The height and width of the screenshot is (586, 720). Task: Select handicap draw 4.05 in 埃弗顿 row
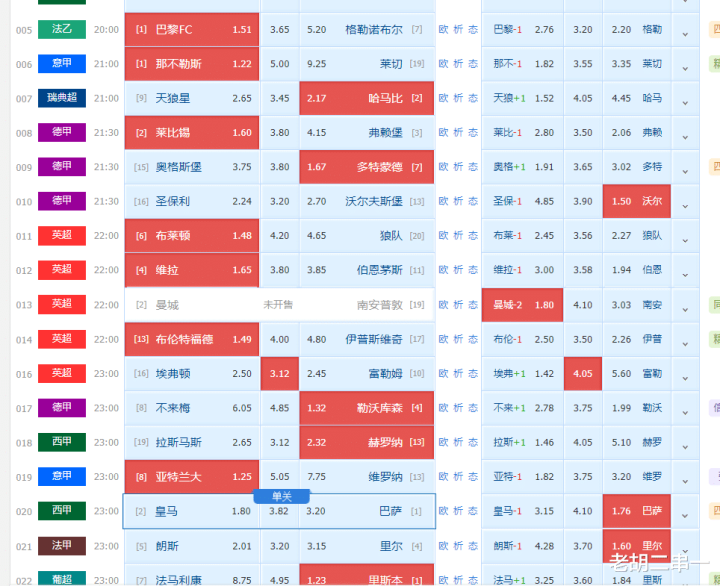(583, 374)
